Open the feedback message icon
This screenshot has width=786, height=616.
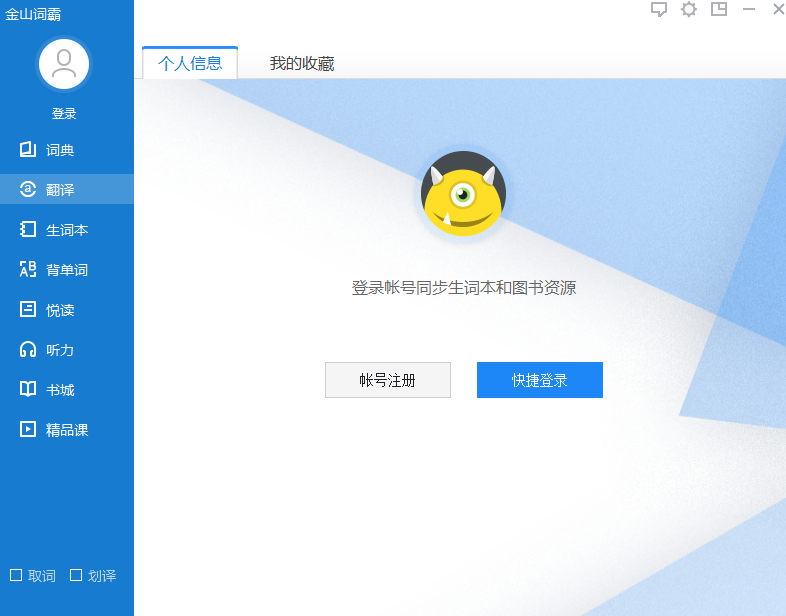click(659, 9)
